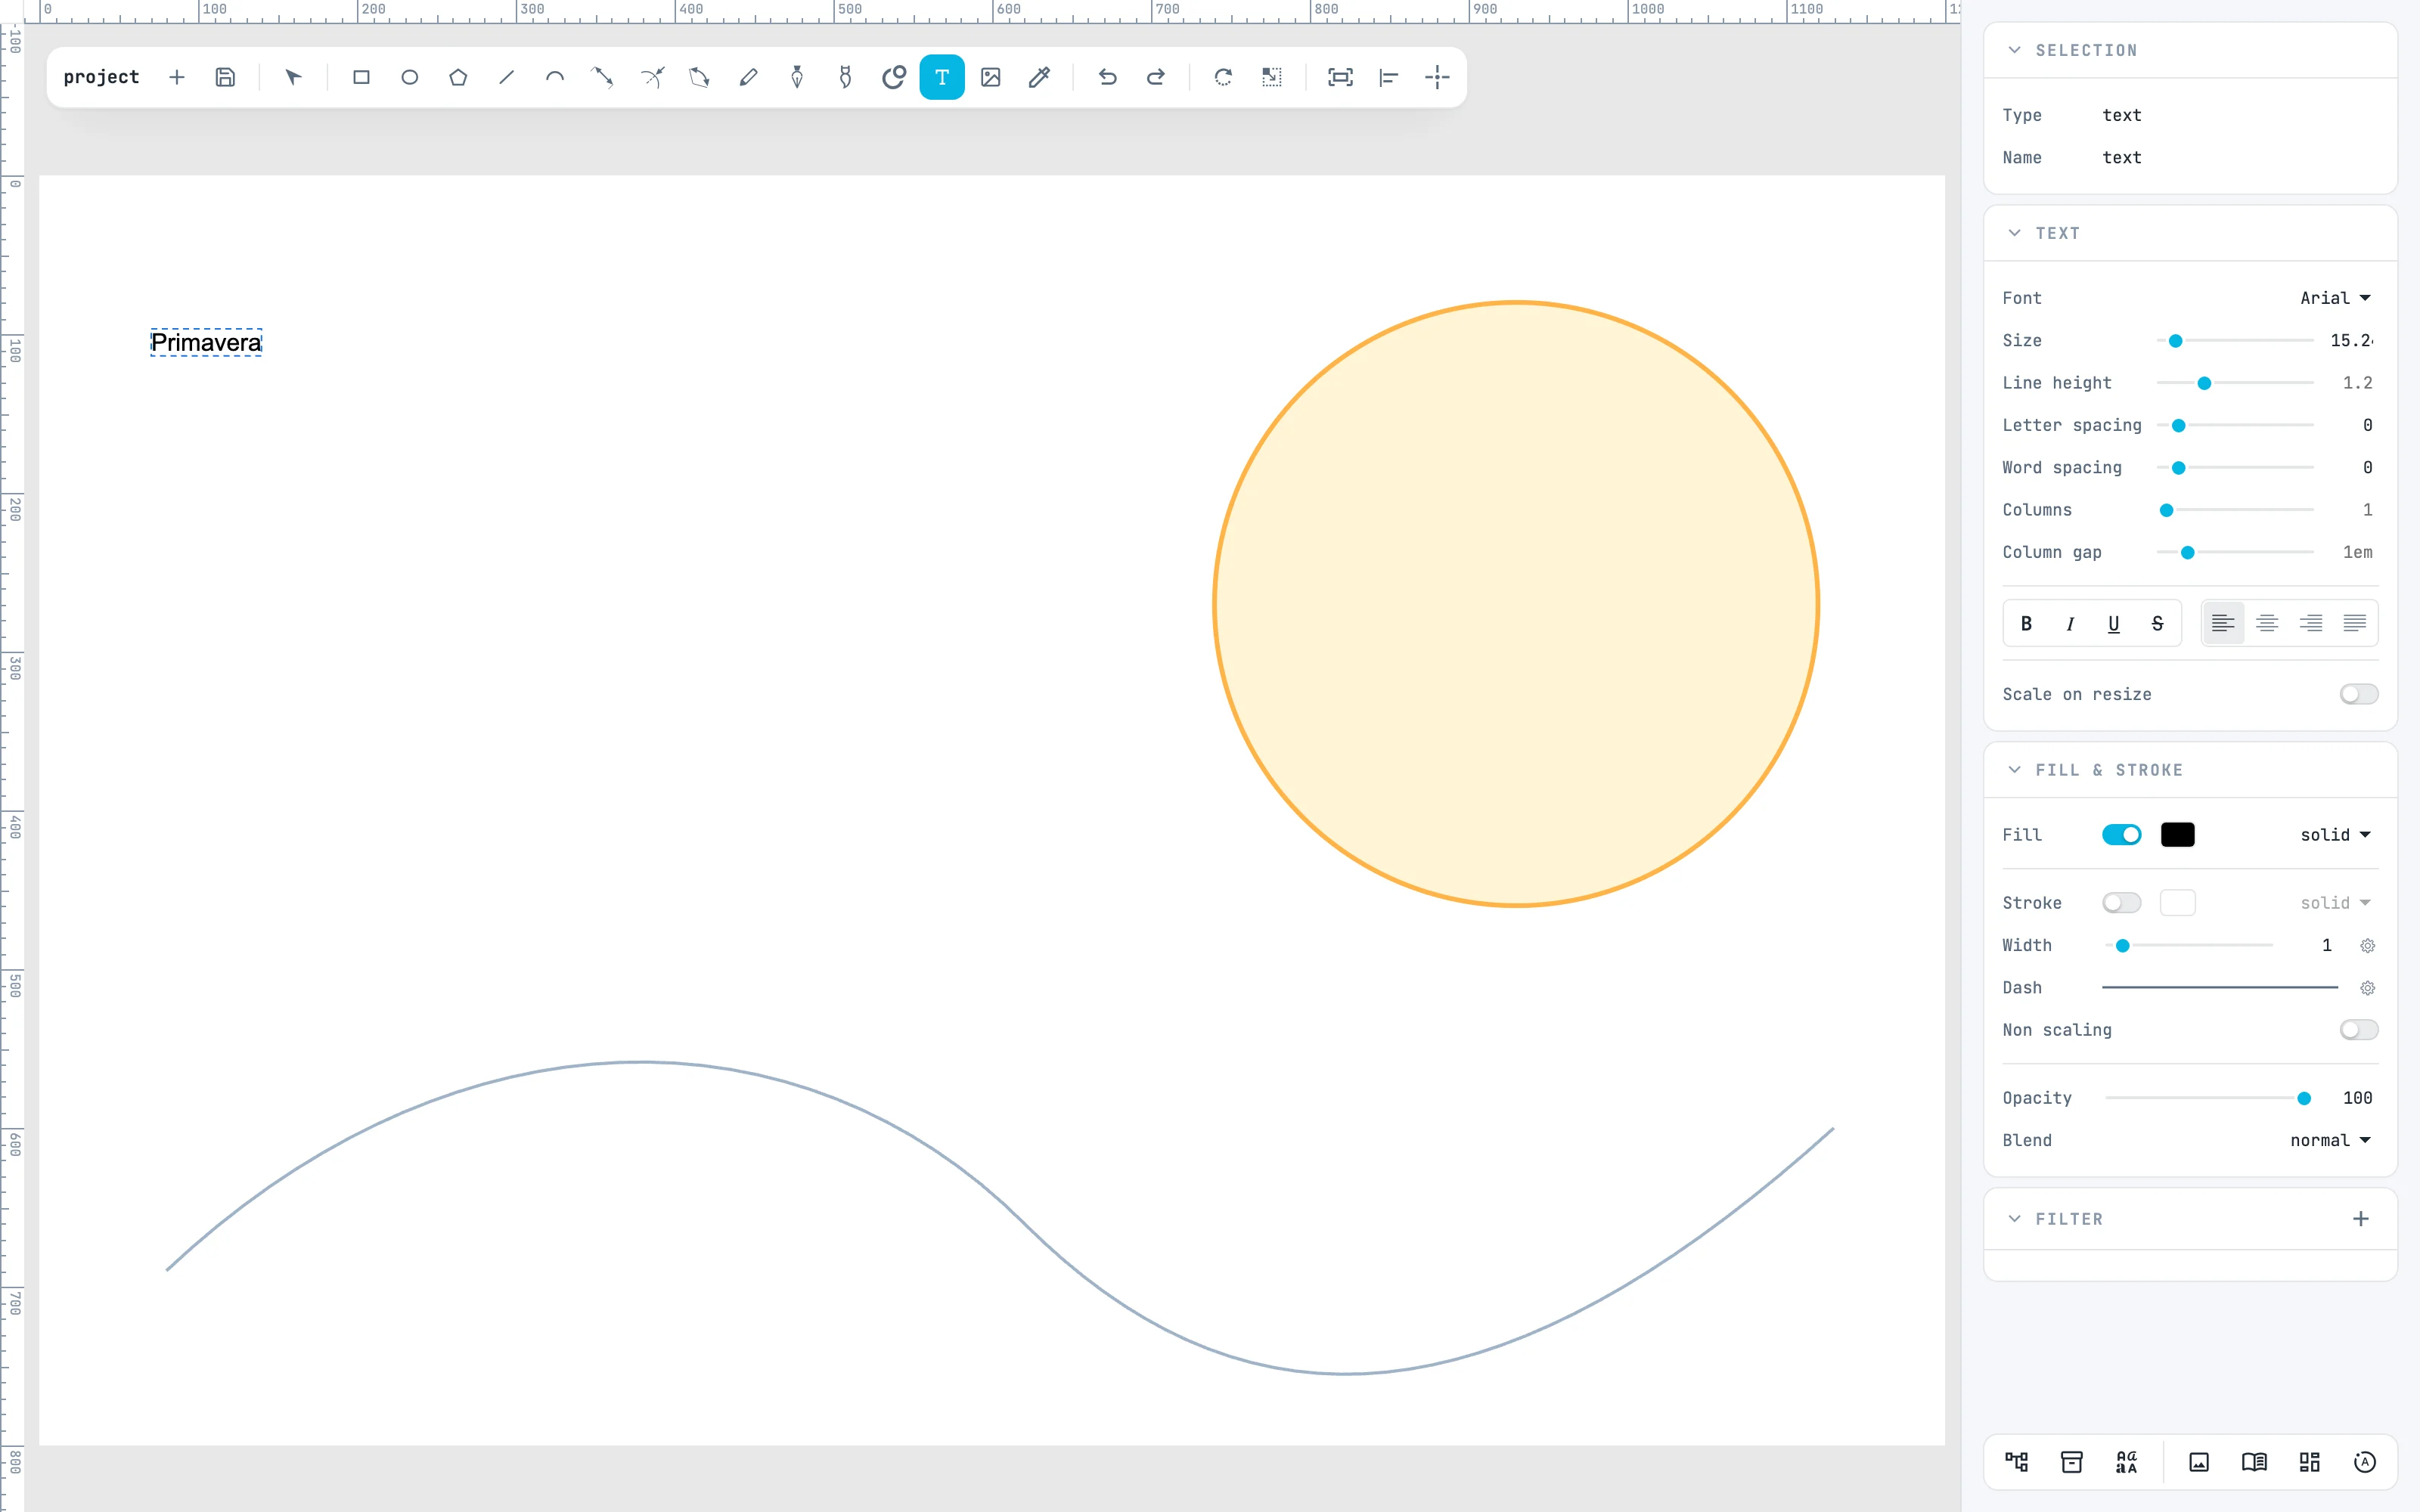Screen dimensions: 2420x1512
Task: Click the black fill color swatch
Action: pos(2177,834)
